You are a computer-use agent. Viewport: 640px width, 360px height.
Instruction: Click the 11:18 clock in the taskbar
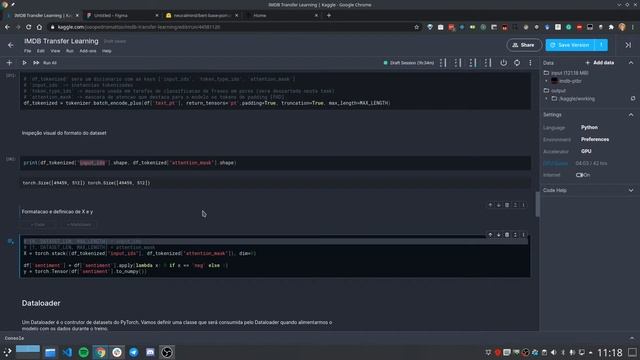pyautogui.click(x=610, y=352)
